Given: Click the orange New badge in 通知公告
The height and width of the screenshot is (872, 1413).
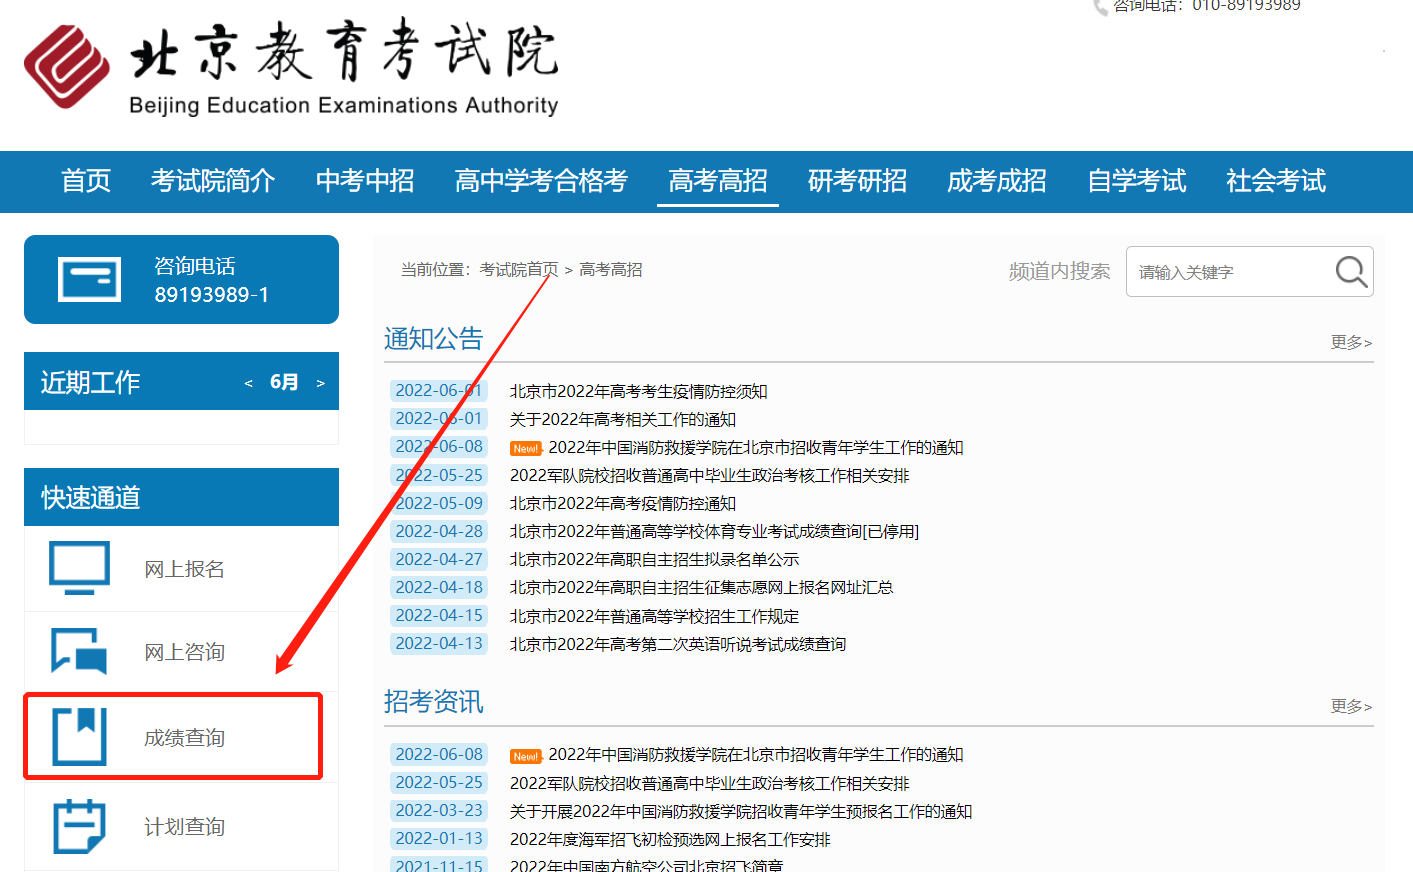Looking at the screenshot, I should click(525, 448).
